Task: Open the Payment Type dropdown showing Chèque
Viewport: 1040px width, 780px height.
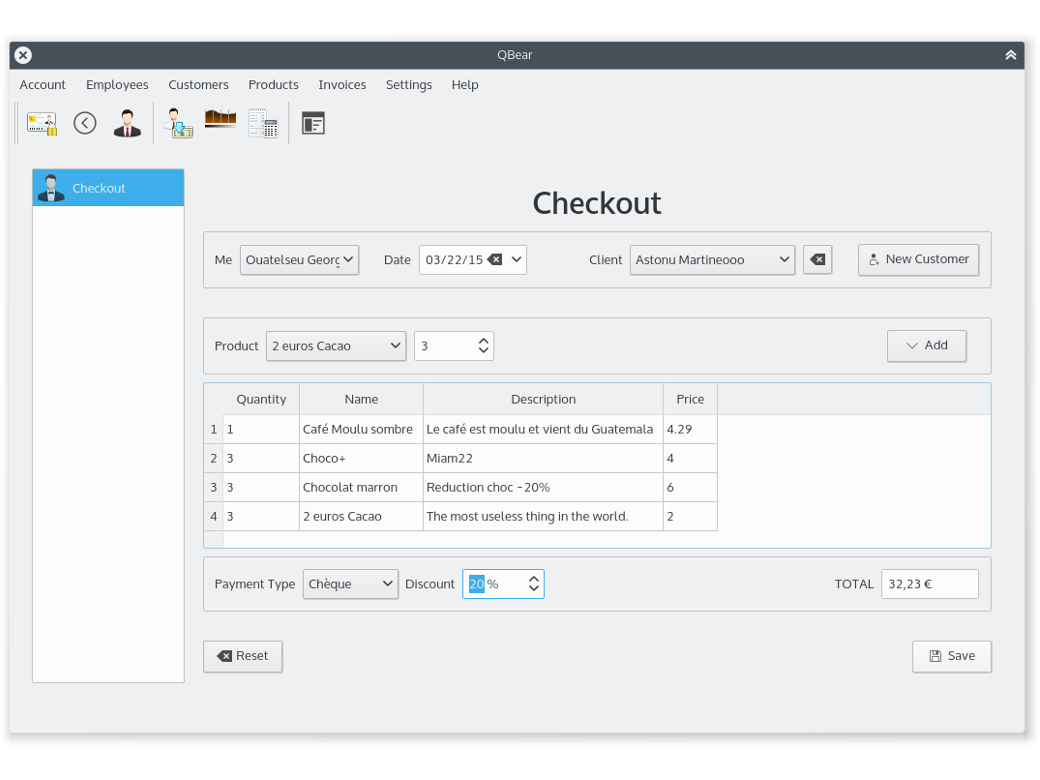Action: pos(350,583)
